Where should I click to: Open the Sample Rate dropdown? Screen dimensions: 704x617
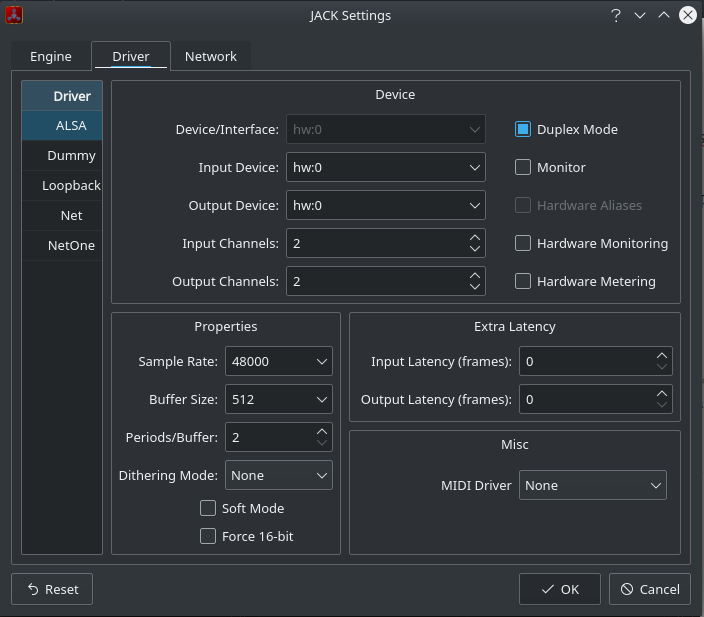tap(279, 361)
